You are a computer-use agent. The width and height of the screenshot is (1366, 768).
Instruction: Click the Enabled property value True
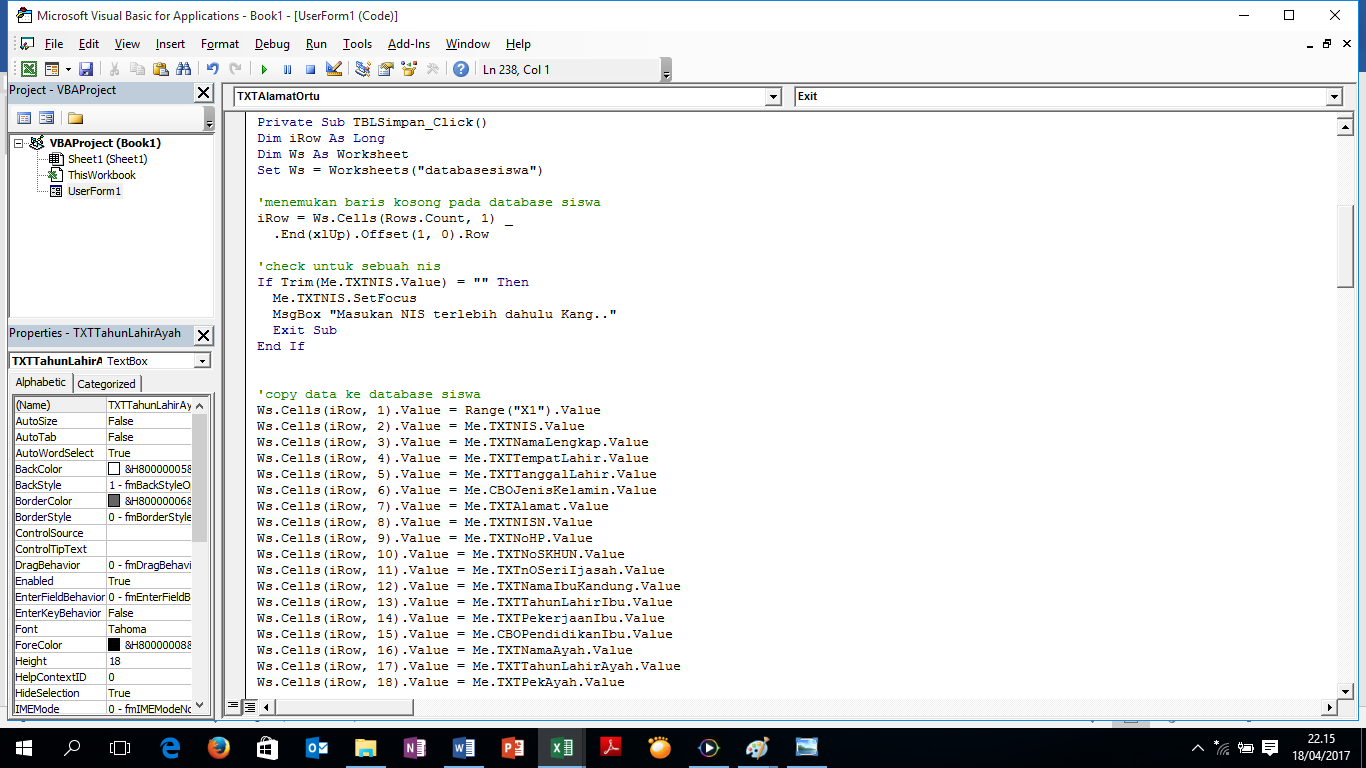click(x=148, y=581)
